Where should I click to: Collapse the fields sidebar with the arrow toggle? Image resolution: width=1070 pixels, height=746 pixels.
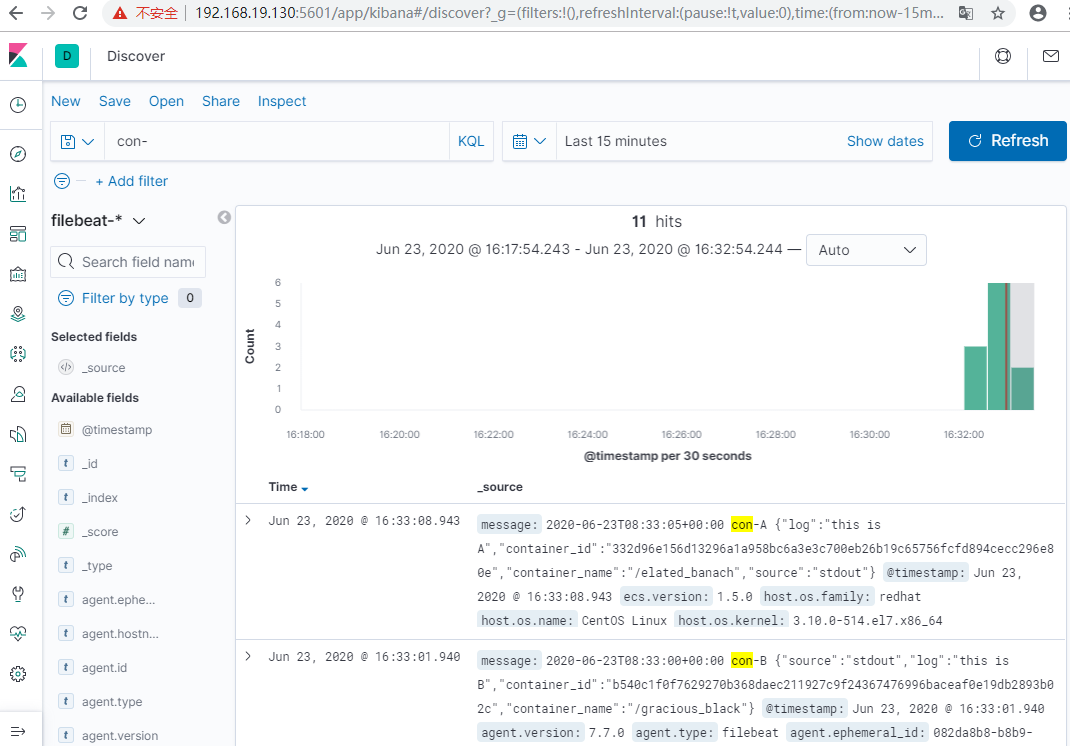coord(223,217)
